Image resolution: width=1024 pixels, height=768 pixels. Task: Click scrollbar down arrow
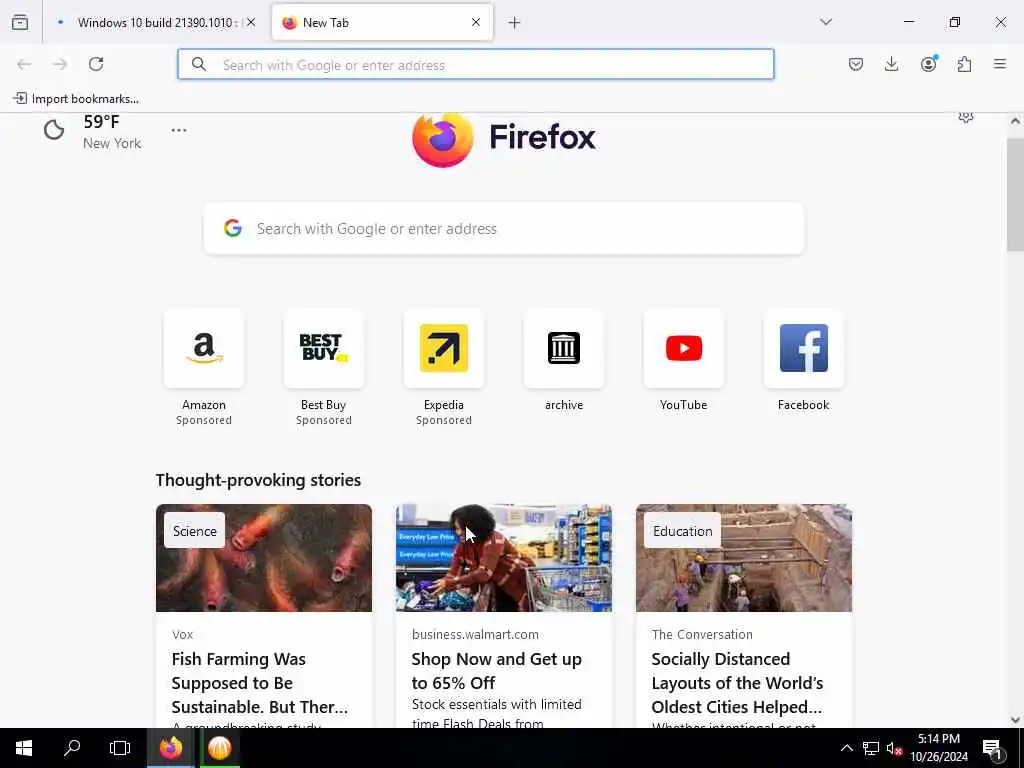point(1015,720)
